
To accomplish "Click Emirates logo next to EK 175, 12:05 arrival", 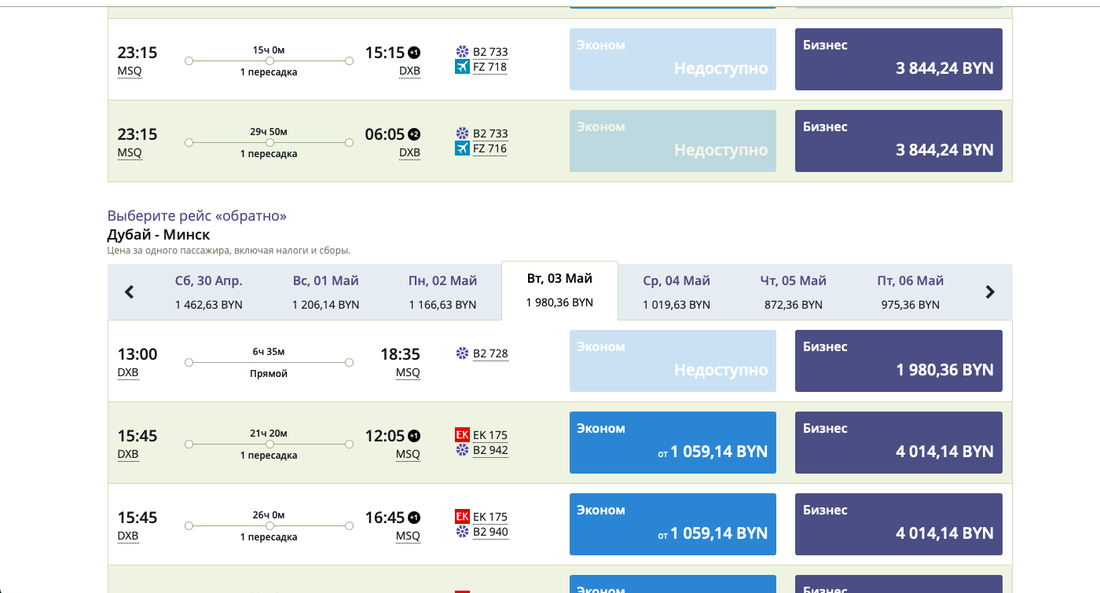I will pyautogui.click(x=462, y=435).
